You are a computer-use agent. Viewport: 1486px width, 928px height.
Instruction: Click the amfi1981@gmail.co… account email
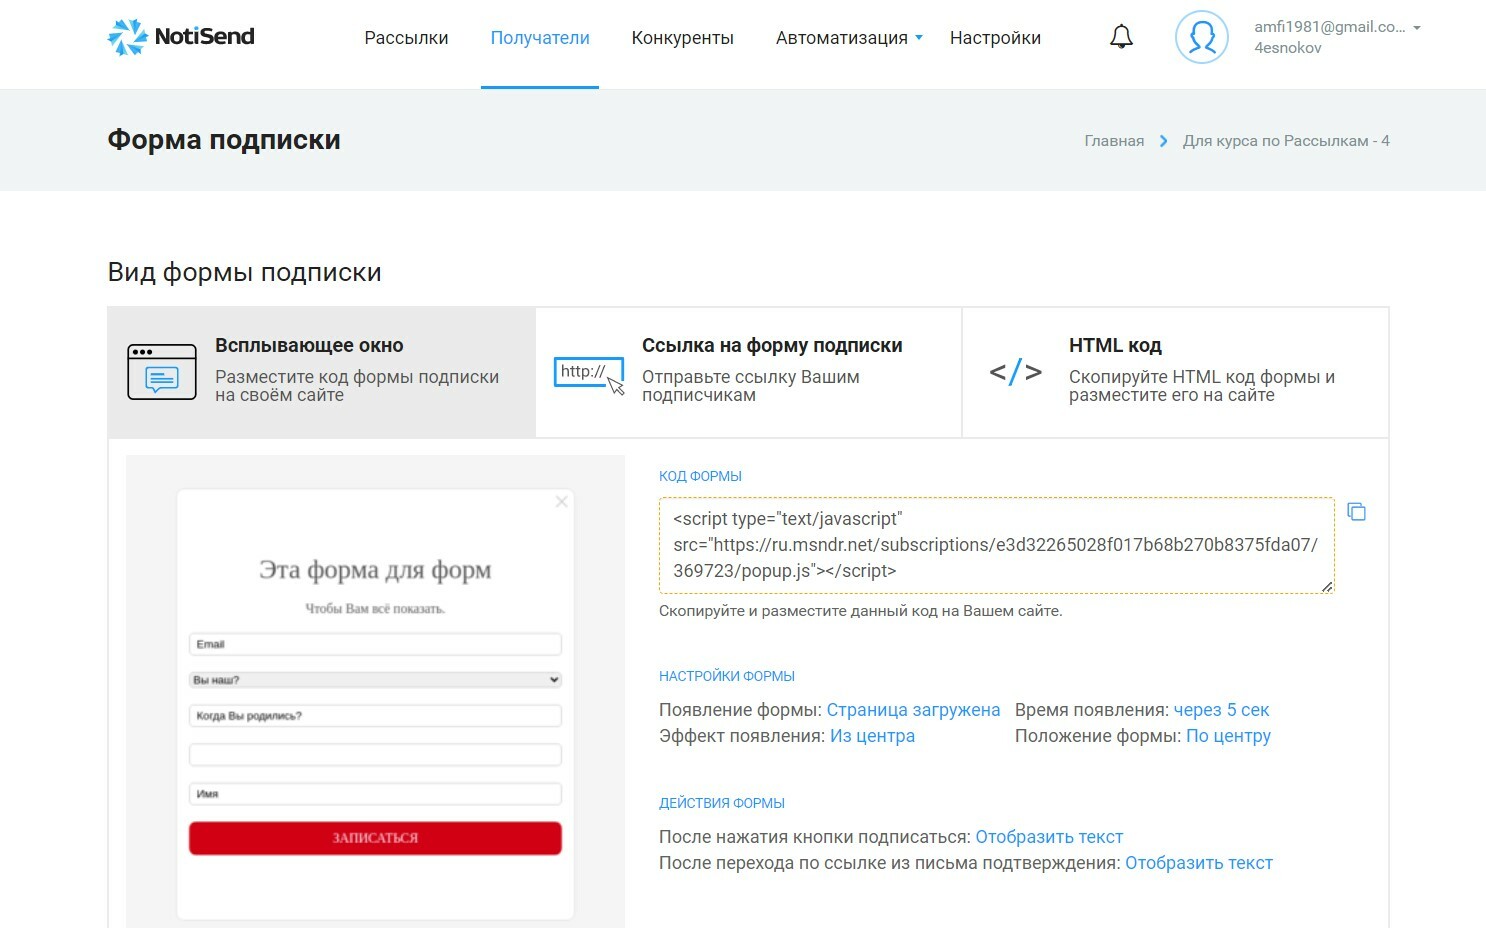1329,27
